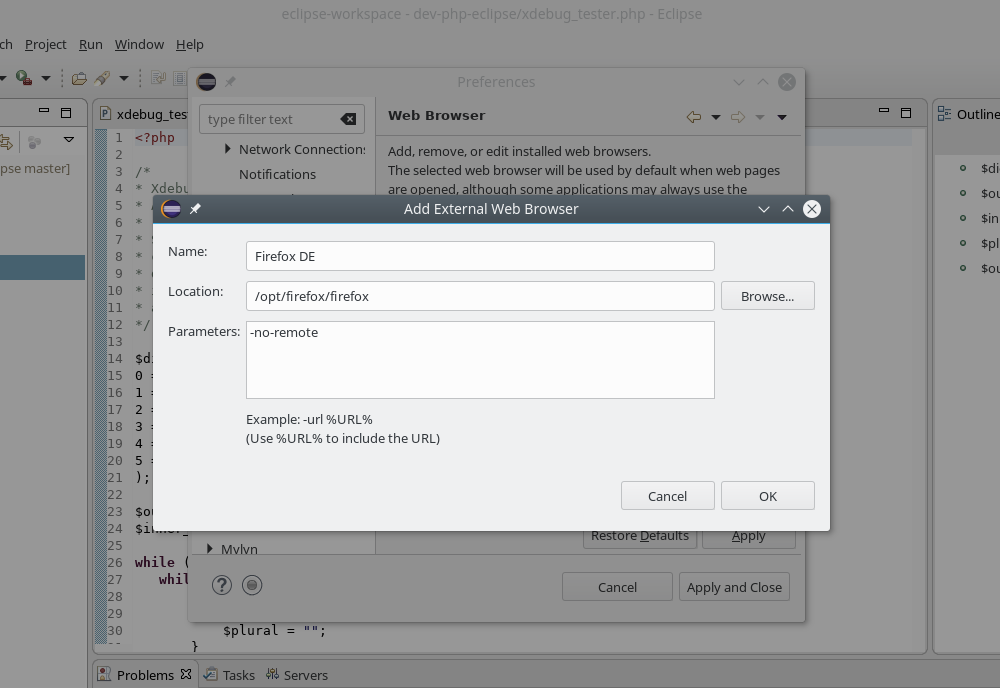Expand the Mylyn node in Preferences
The height and width of the screenshot is (688, 1000).
point(210,548)
